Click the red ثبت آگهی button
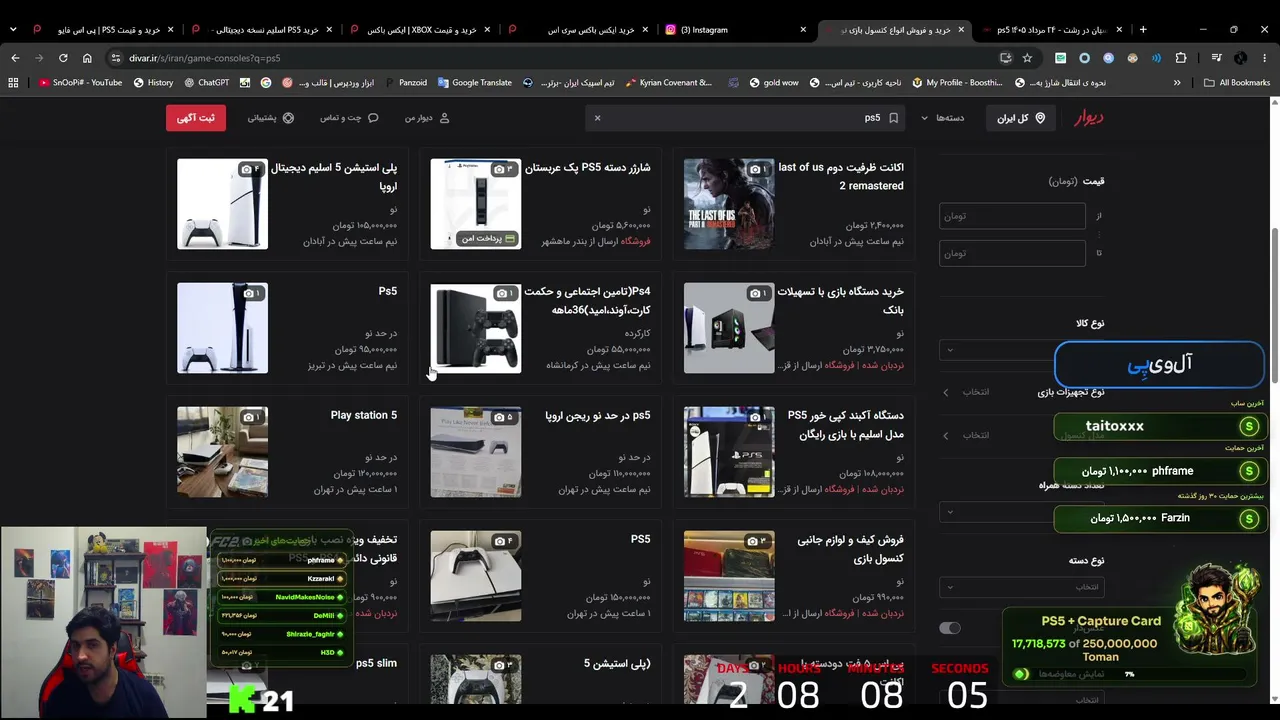The width and height of the screenshot is (1280, 720). pyautogui.click(x=196, y=118)
